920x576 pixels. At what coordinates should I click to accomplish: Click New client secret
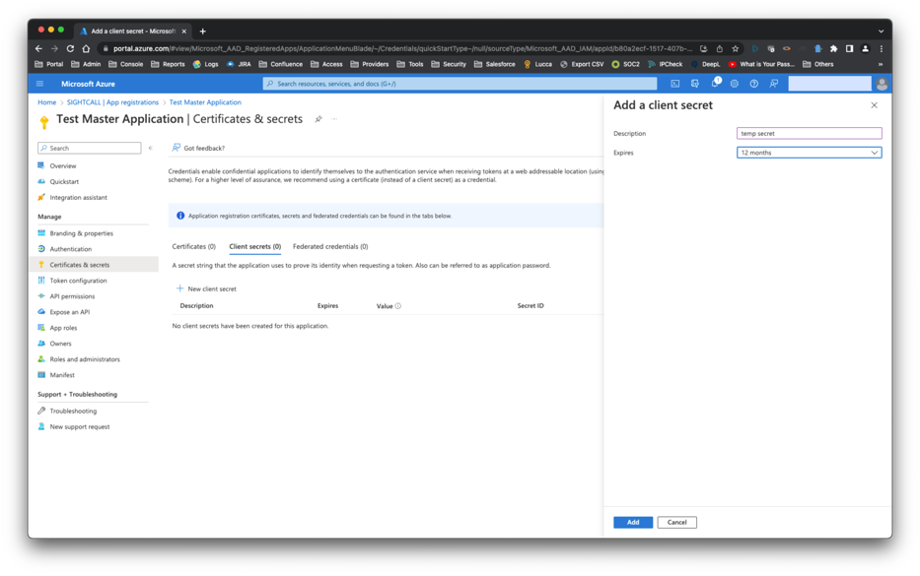207,289
